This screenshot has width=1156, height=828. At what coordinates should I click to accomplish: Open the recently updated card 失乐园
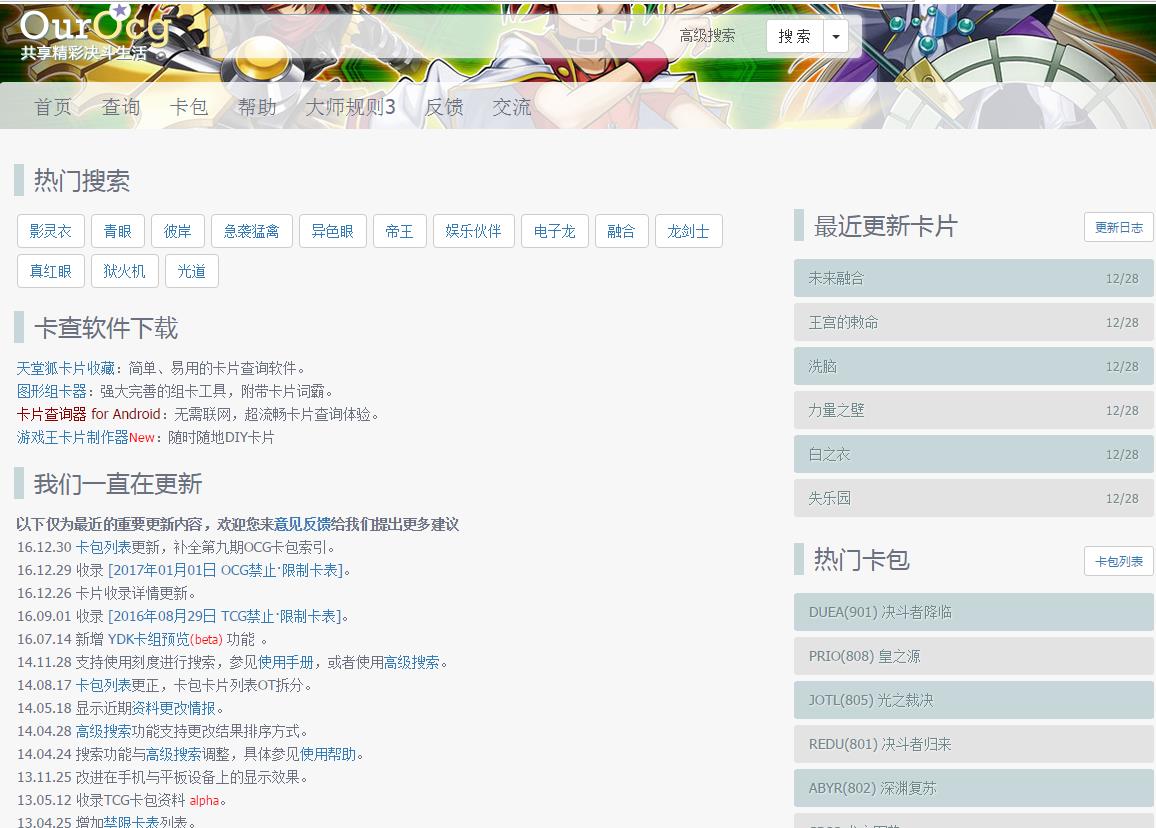(x=973, y=498)
